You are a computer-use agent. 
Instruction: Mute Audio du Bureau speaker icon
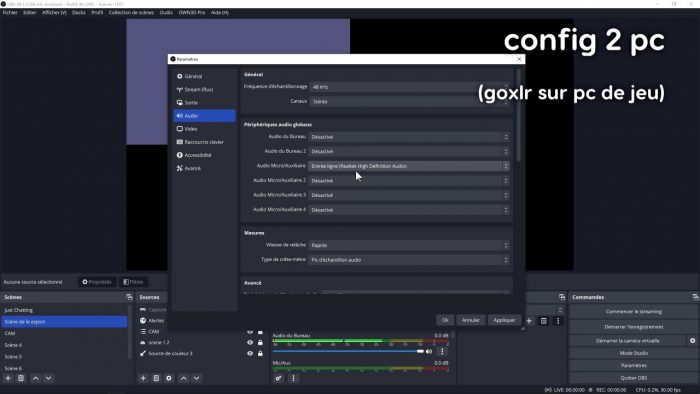point(429,352)
